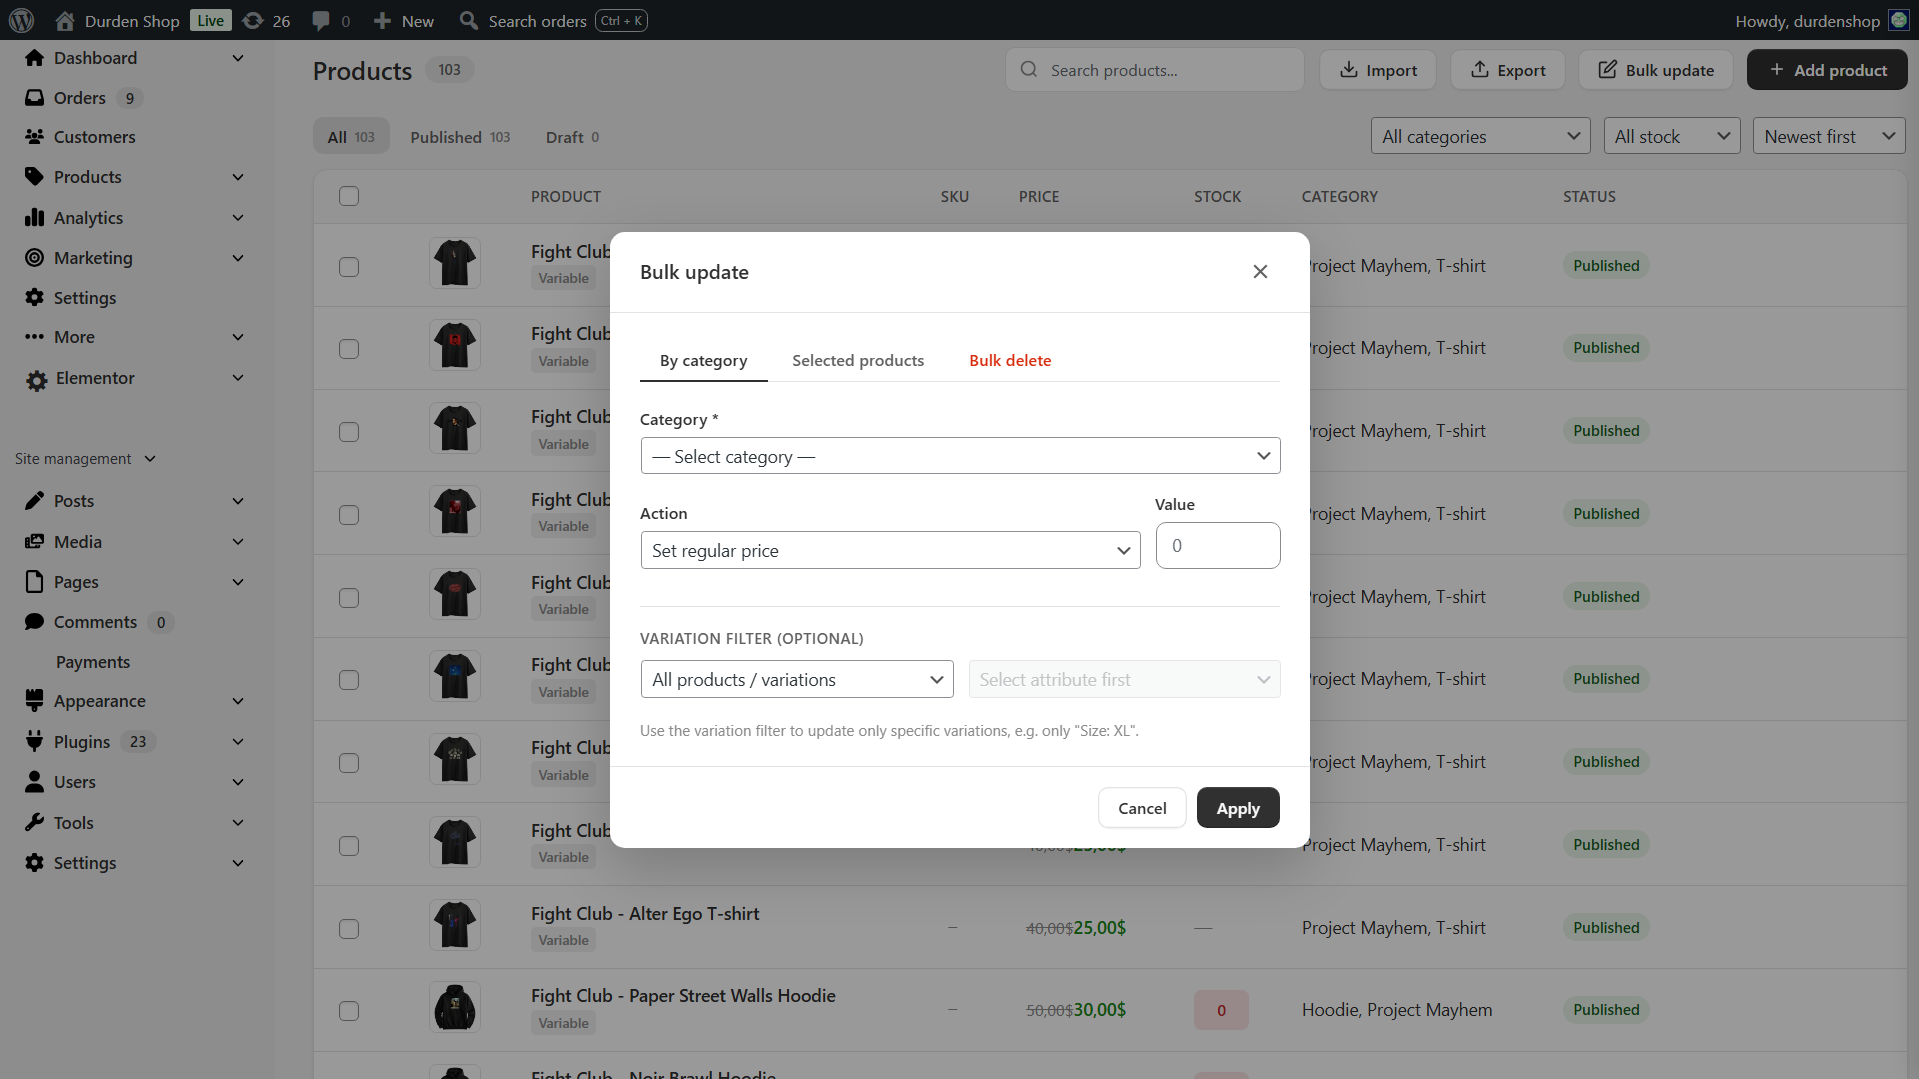Switch to the Selected products tab
Screen dimensions: 1919x1079
click(x=857, y=360)
